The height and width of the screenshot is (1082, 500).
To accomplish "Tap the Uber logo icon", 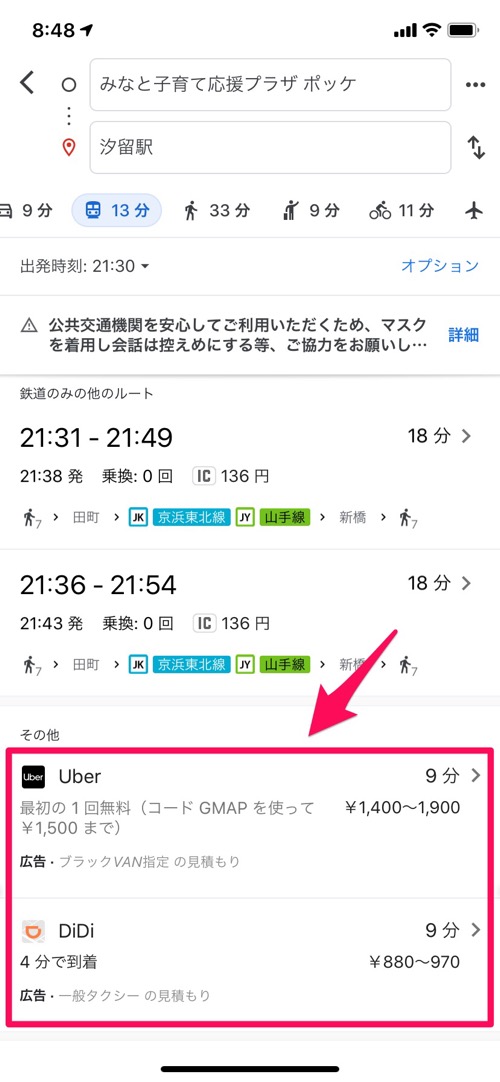I will (33, 776).
